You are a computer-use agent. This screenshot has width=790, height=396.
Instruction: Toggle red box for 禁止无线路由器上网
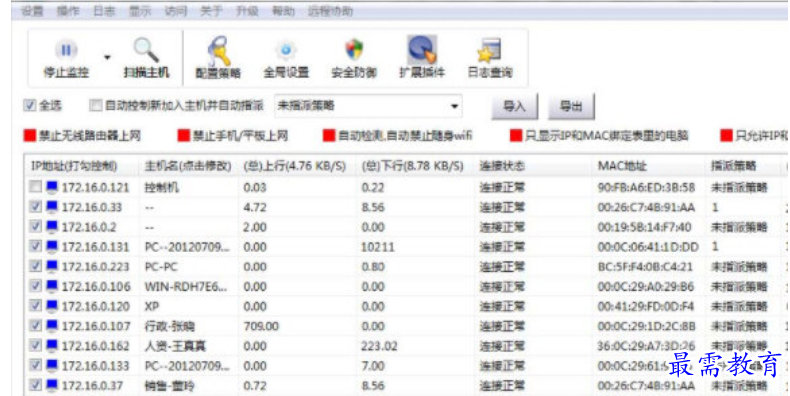(x=30, y=136)
